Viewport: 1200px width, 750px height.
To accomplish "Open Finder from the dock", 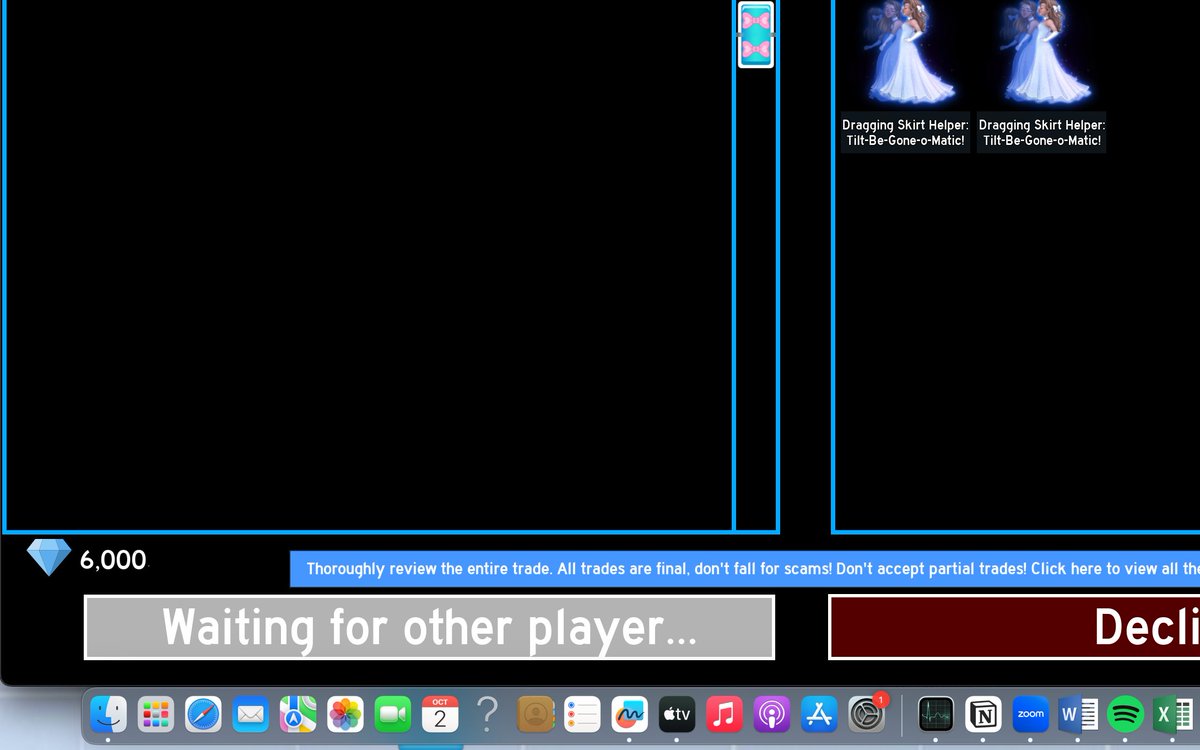I will click(x=108, y=714).
